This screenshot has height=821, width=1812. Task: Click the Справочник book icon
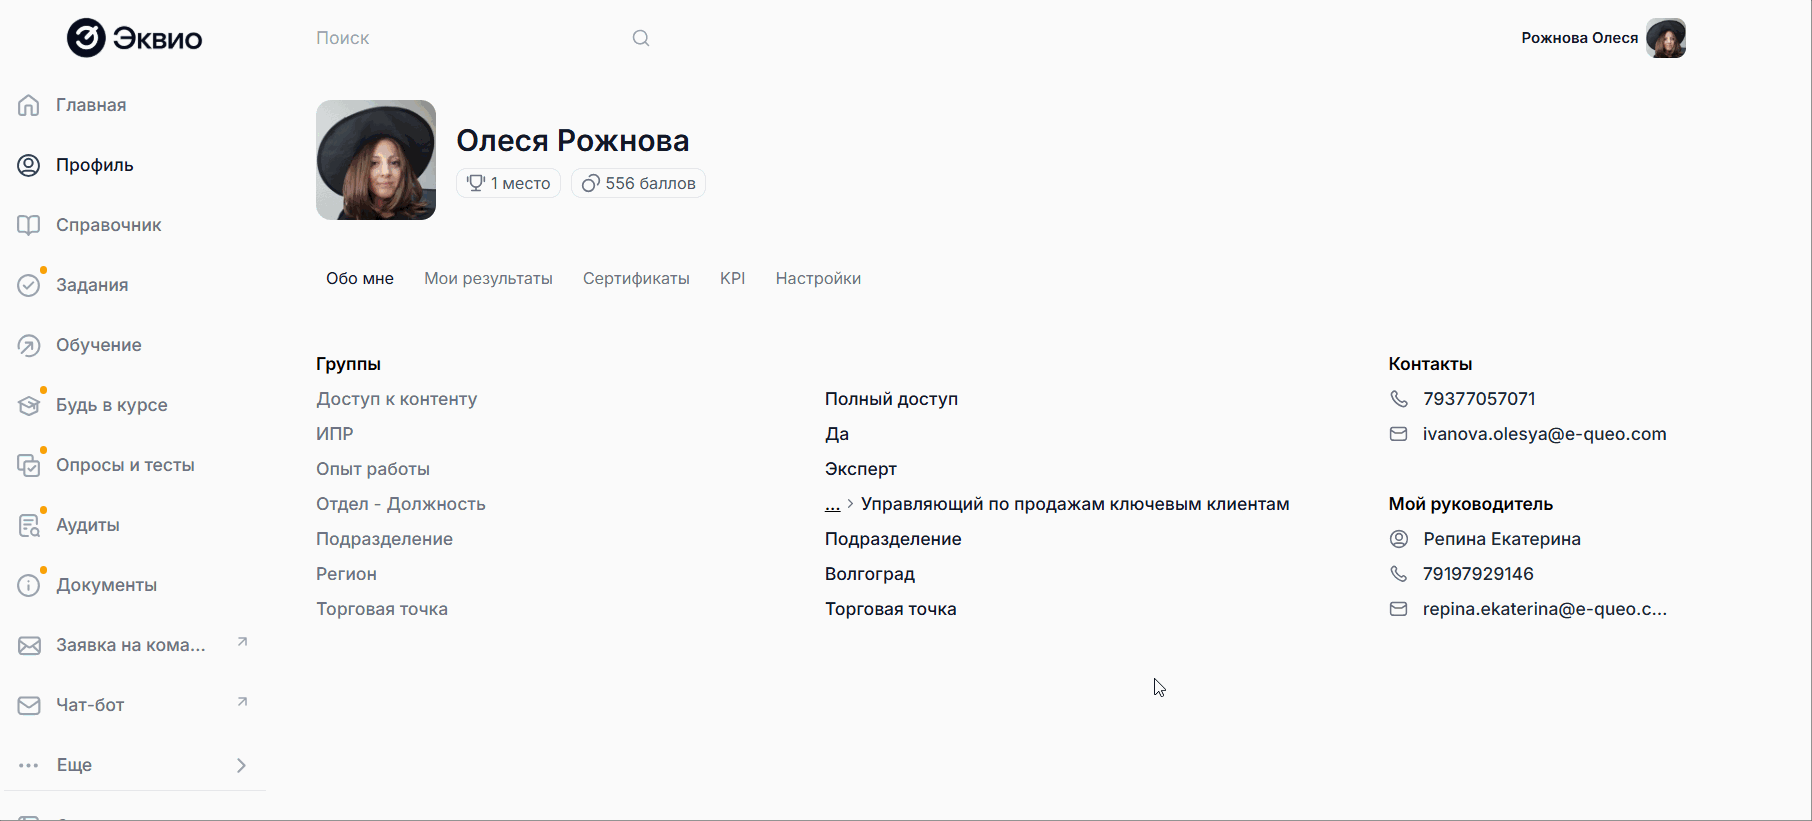click(29, 225)
